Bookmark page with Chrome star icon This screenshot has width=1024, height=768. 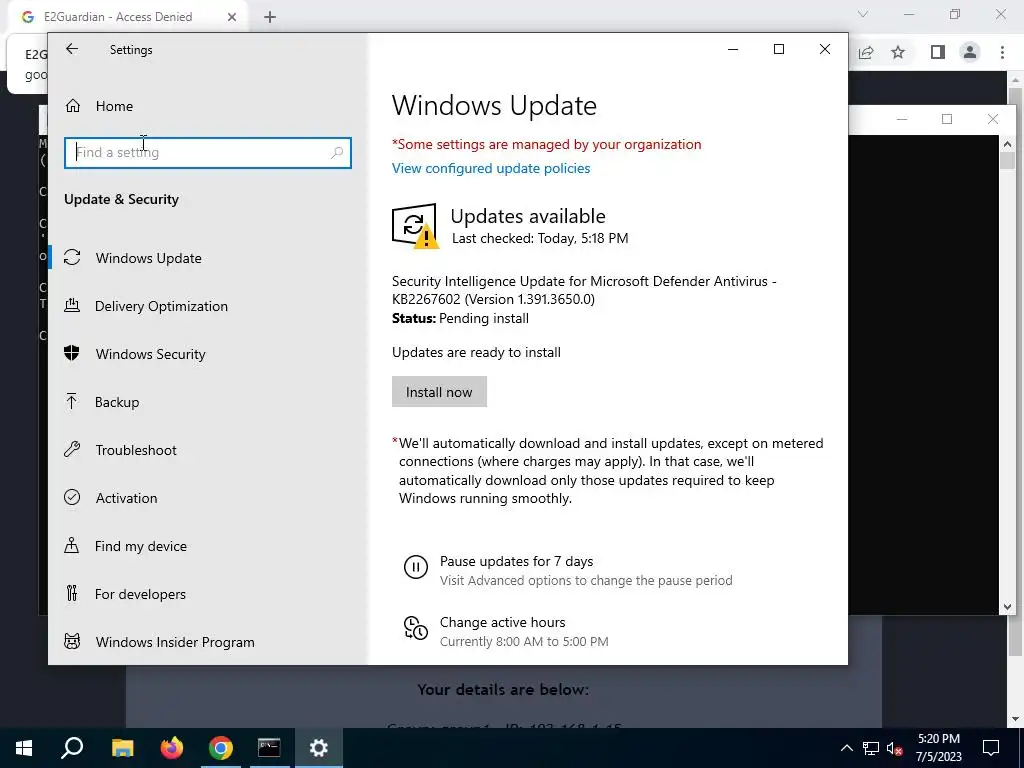(898, 52)
